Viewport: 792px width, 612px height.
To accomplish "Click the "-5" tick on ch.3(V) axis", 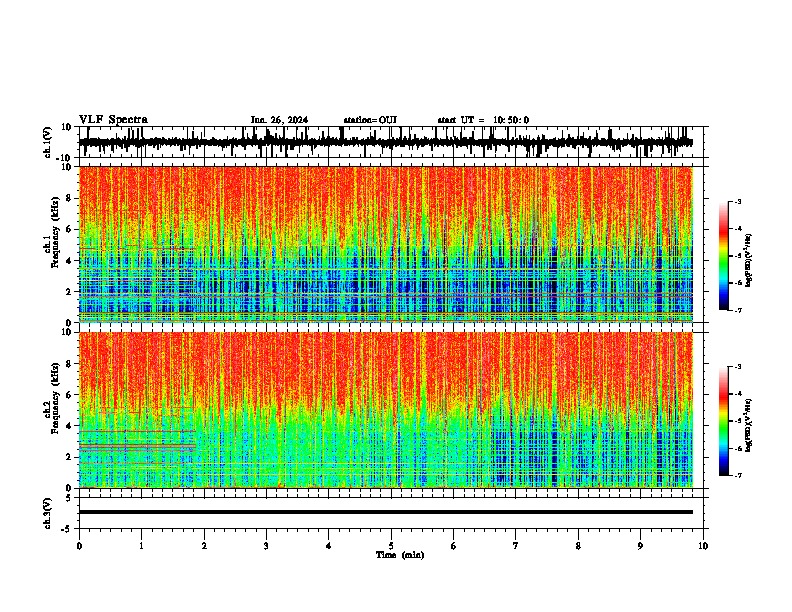I will (67, 529).
